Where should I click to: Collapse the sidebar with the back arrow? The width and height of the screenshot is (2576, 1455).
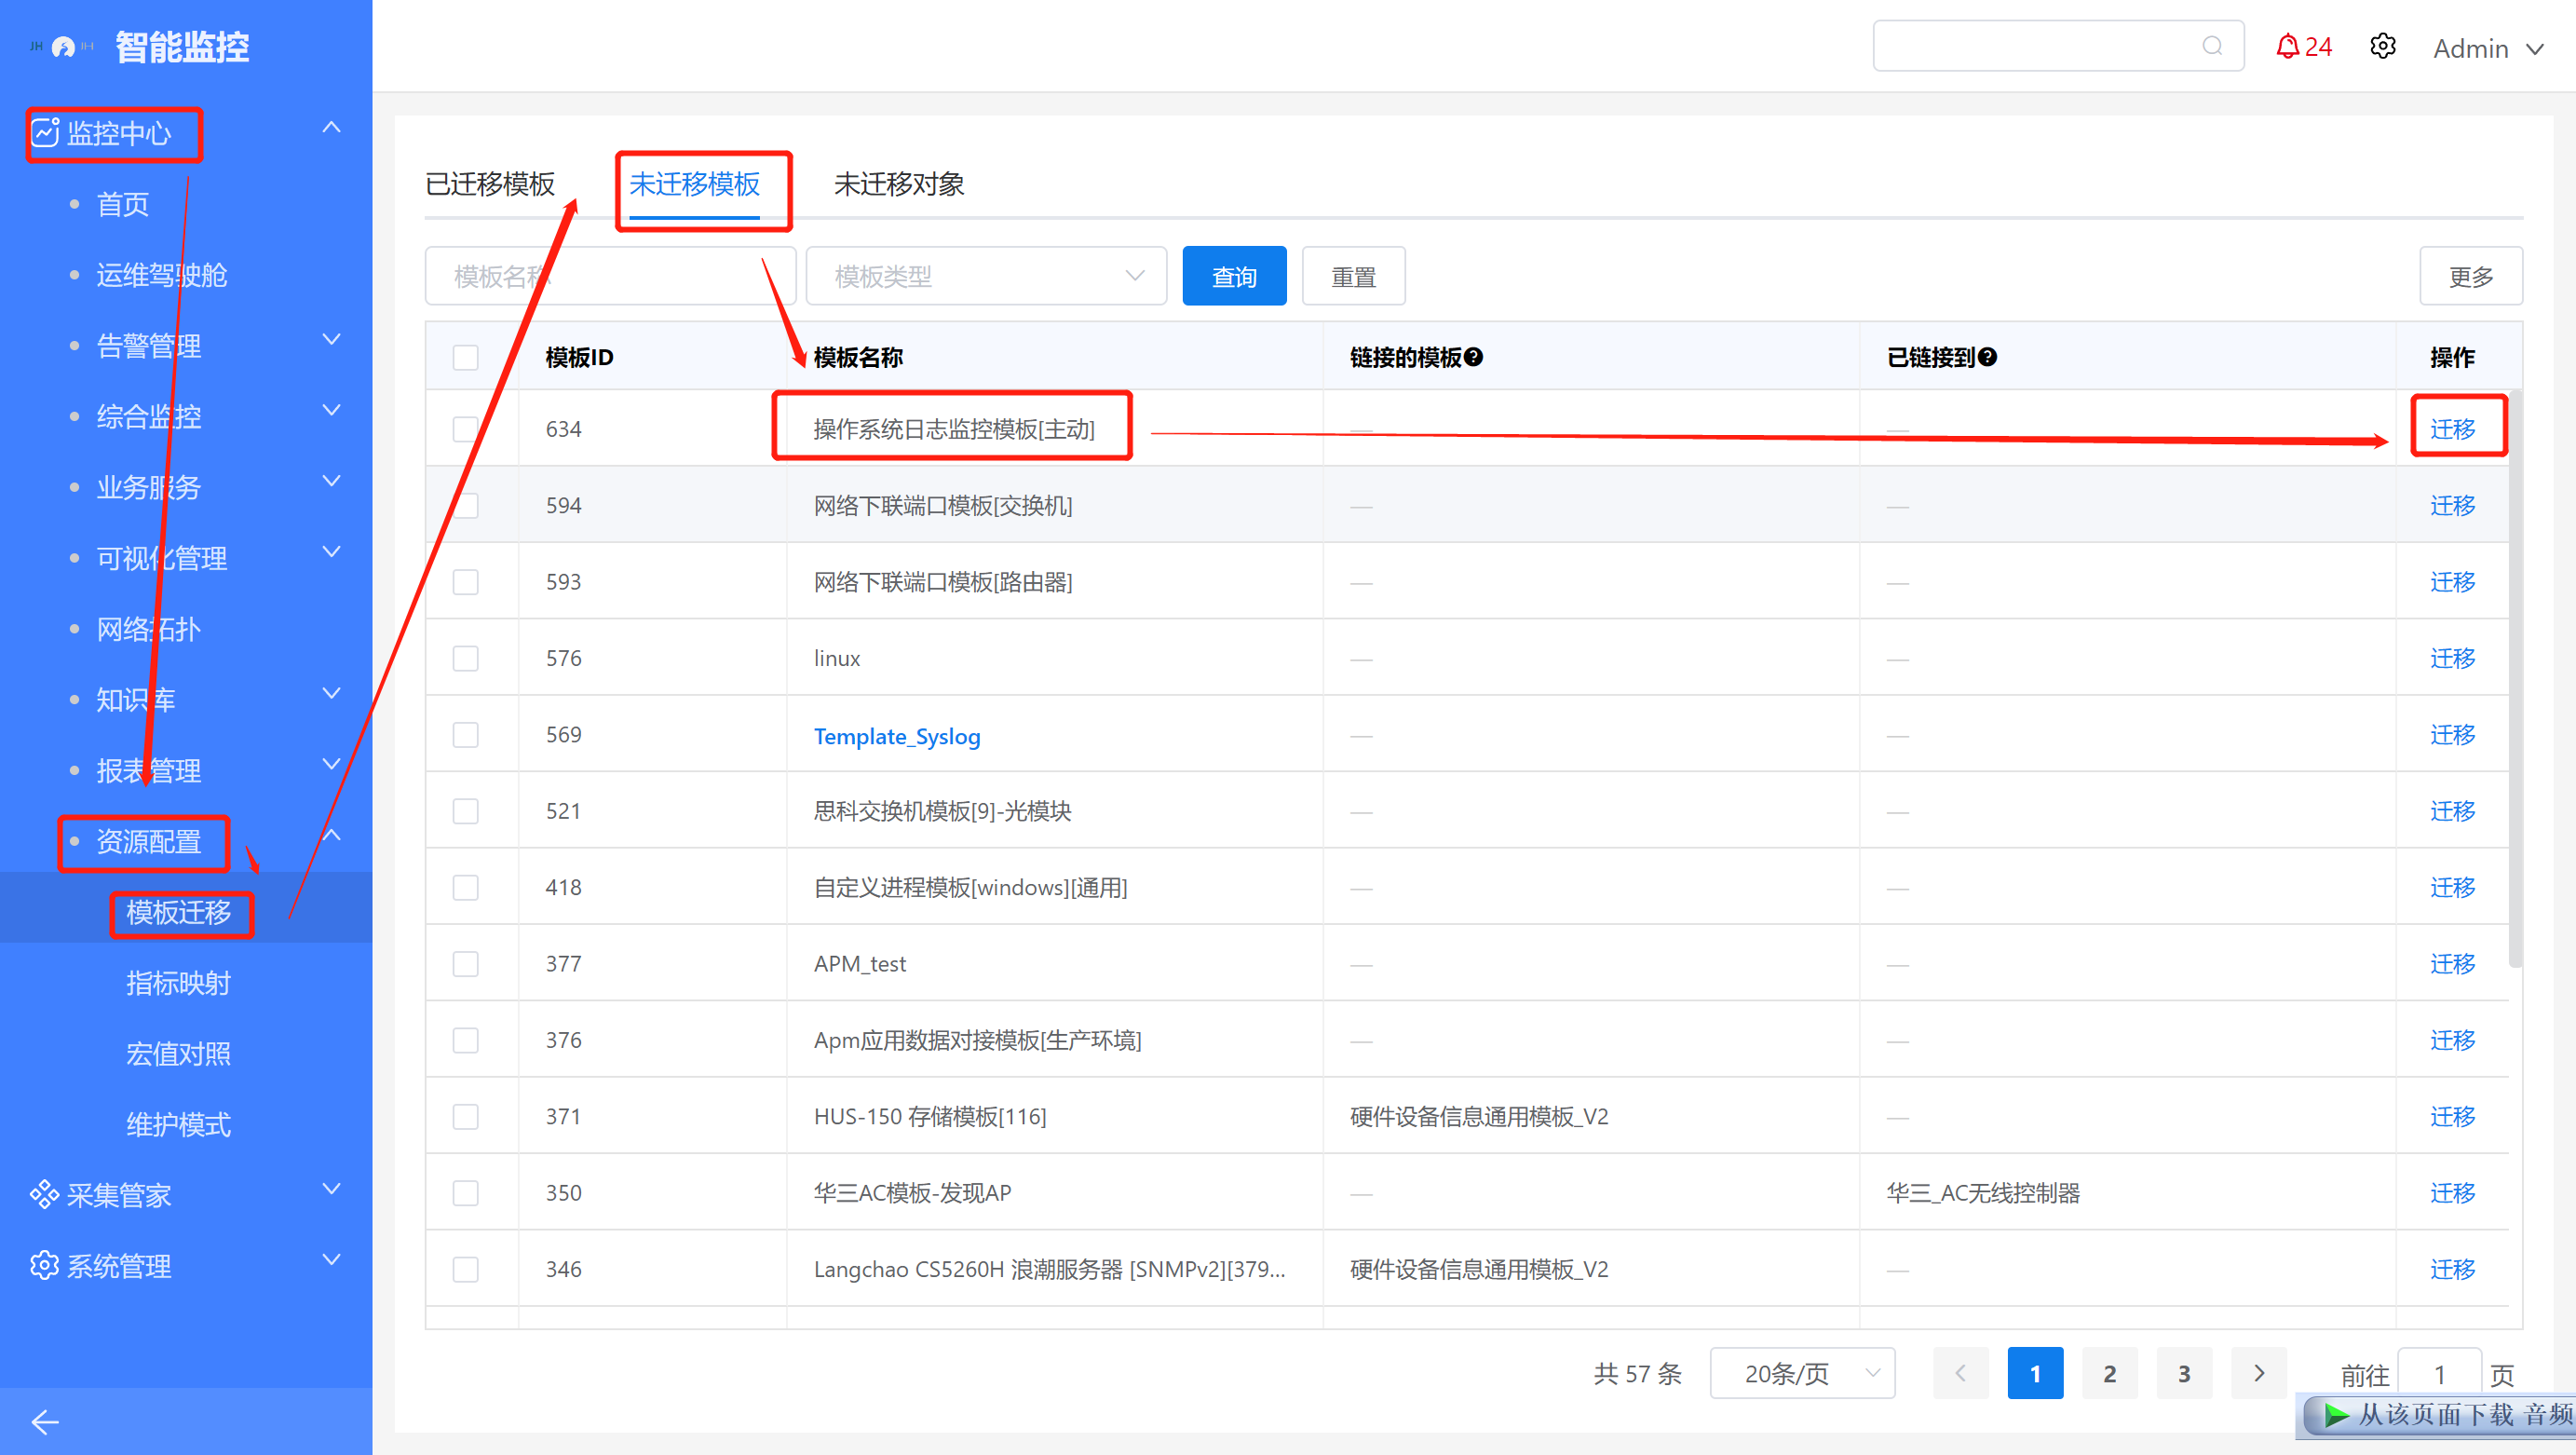coord(45,1422)
